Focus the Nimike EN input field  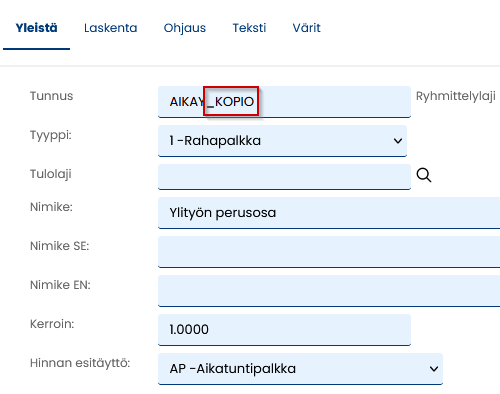click(x=329, y=291)
